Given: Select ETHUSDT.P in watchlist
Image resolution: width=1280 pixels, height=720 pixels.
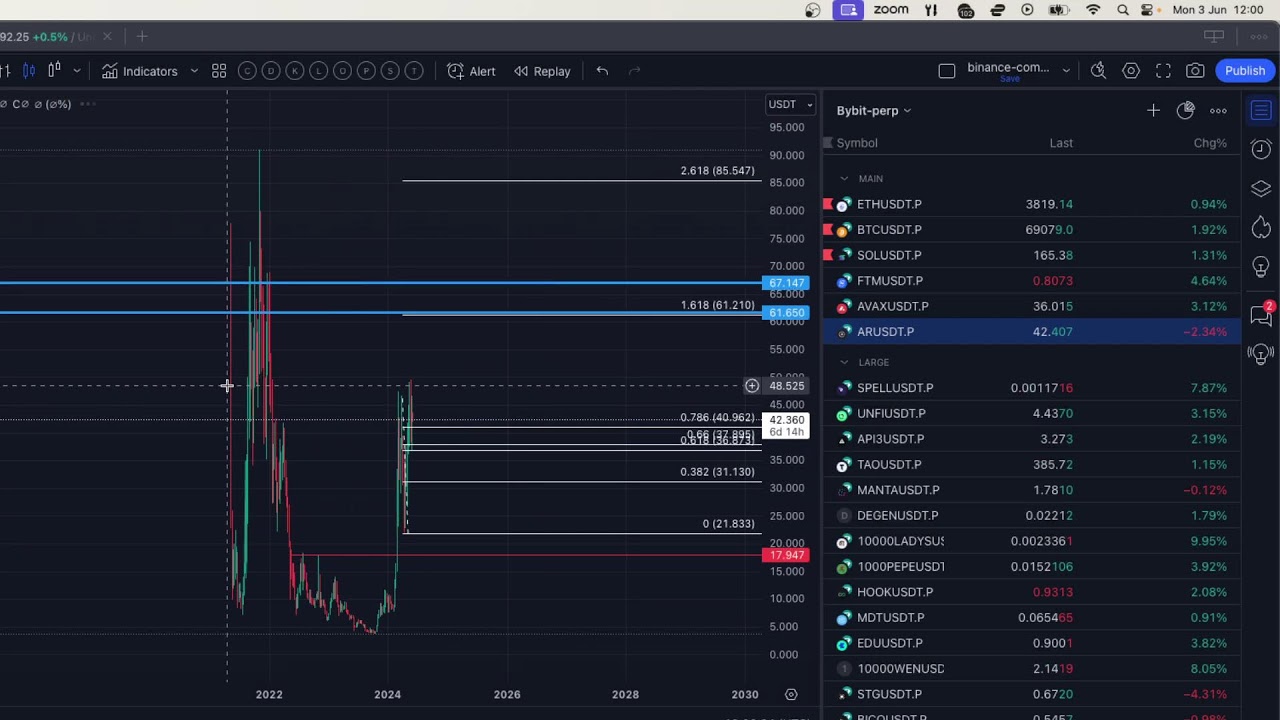Looking at the screenshot, I should pyautogui.click(x=1032, y=204).
